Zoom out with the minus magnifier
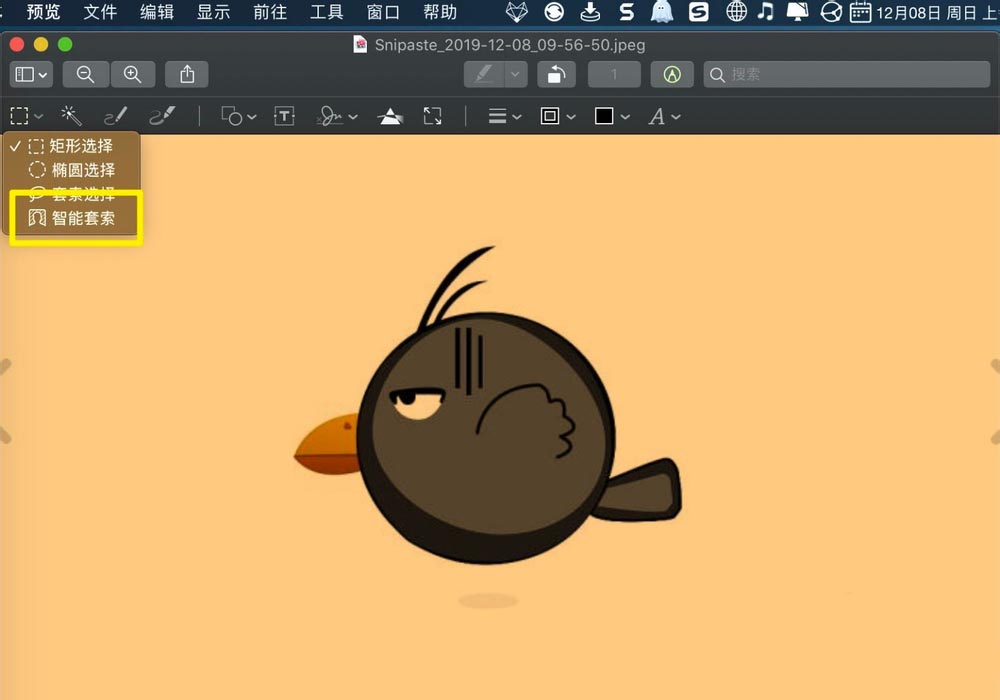Image resolution: width=1000 pixels, height=700 pixels. click(x=85, y=75)
